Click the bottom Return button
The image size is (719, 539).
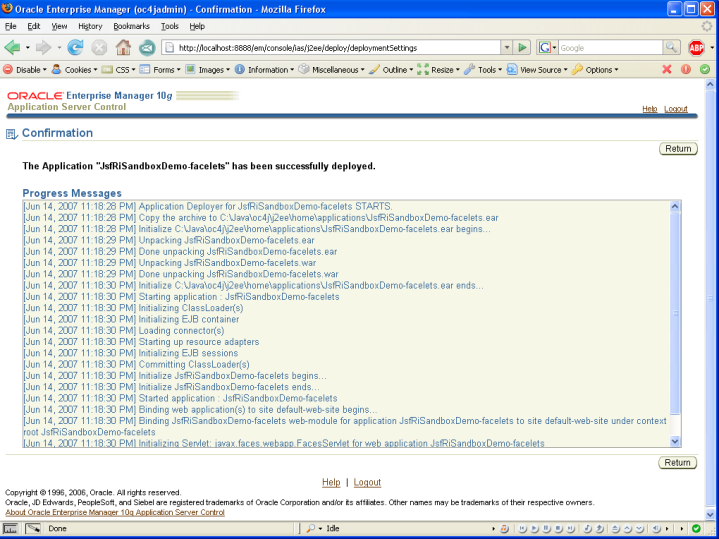click(x=678, y=462)
